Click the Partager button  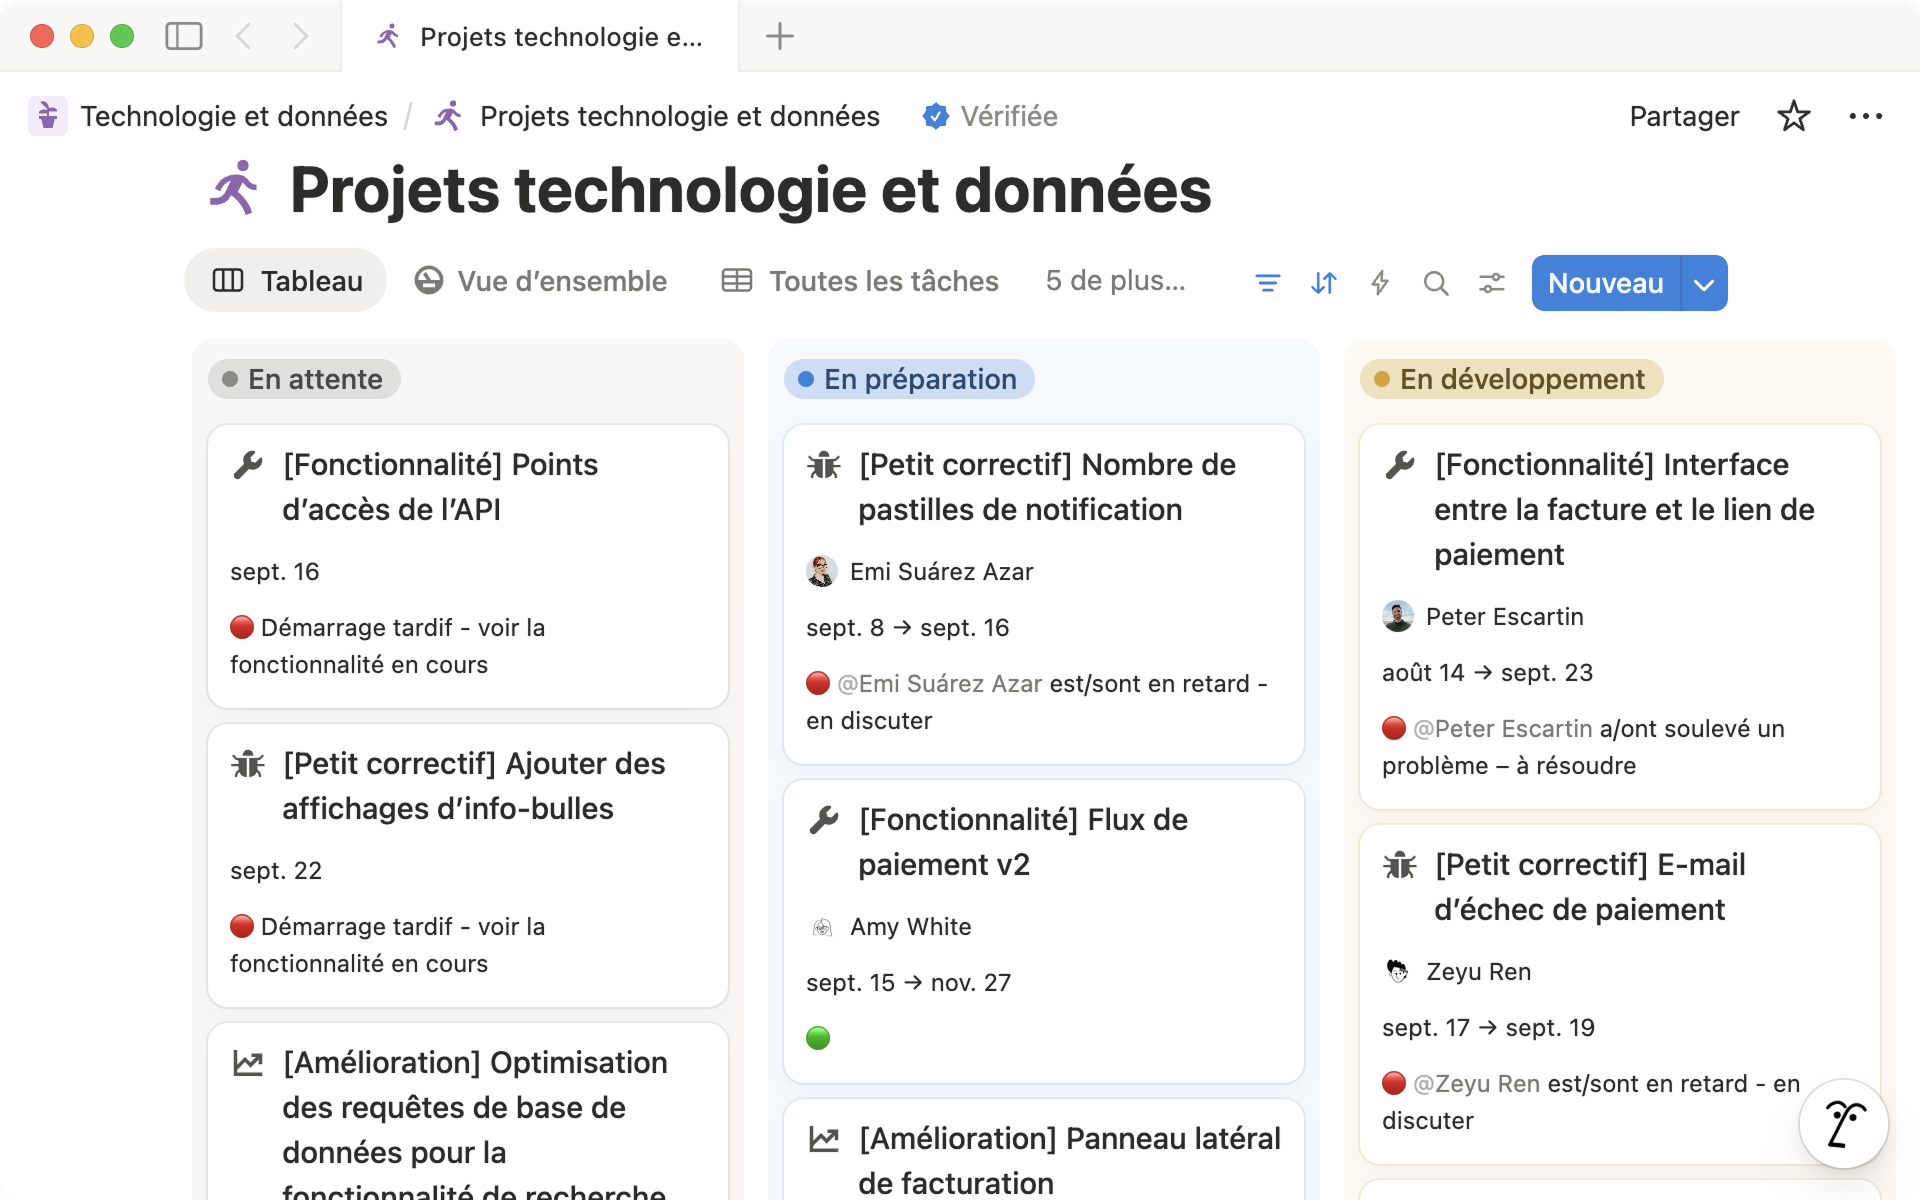pos(1683,116)
